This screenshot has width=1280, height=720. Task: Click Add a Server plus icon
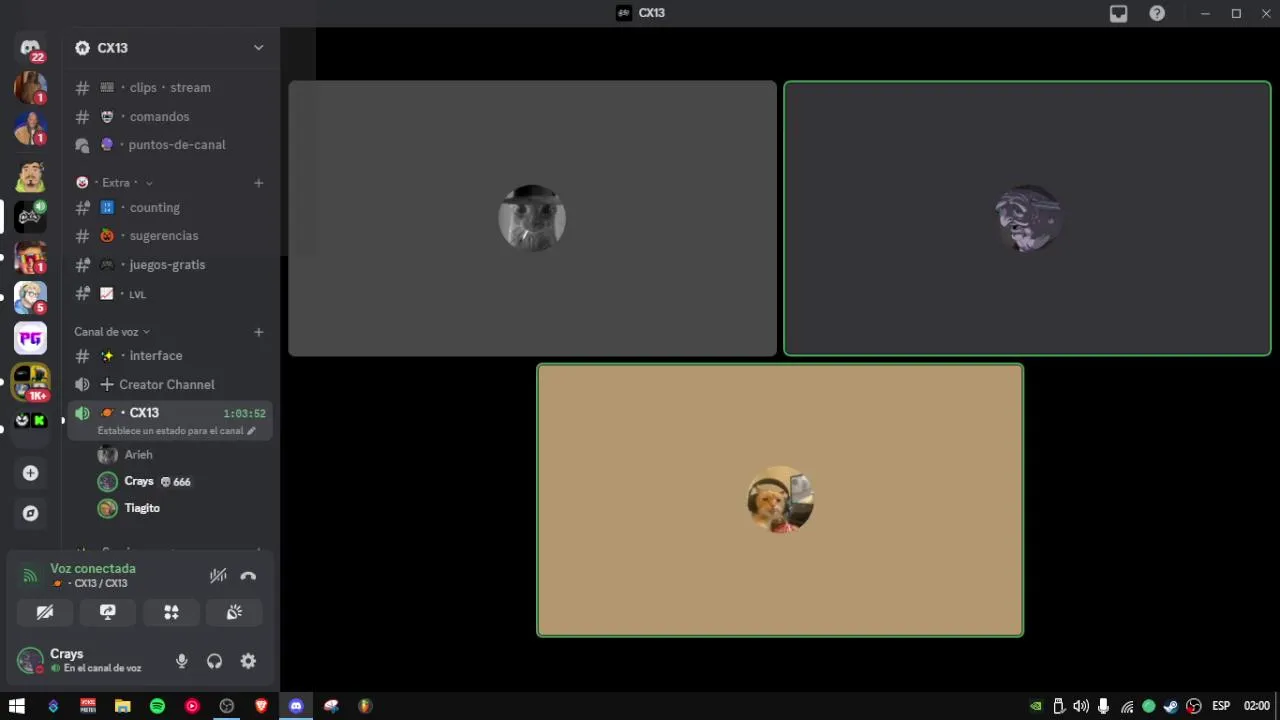(30, 473)
